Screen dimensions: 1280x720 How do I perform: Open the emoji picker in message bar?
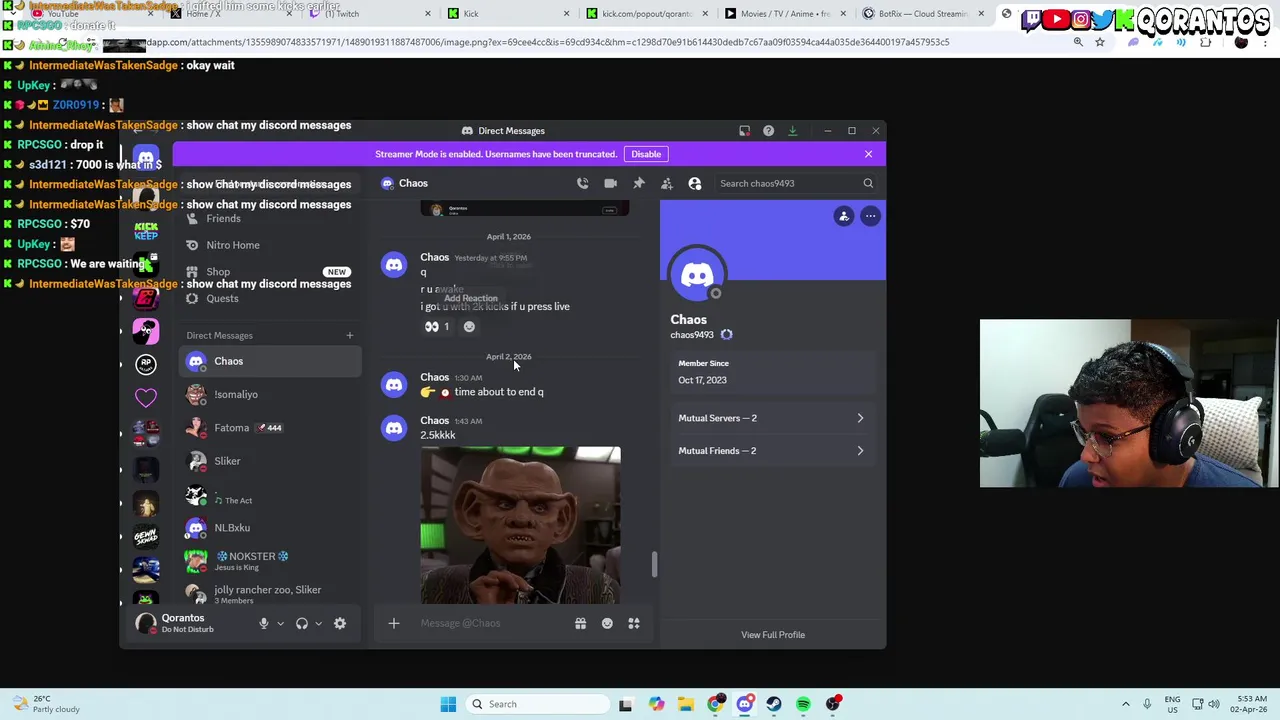click(607, 623)
